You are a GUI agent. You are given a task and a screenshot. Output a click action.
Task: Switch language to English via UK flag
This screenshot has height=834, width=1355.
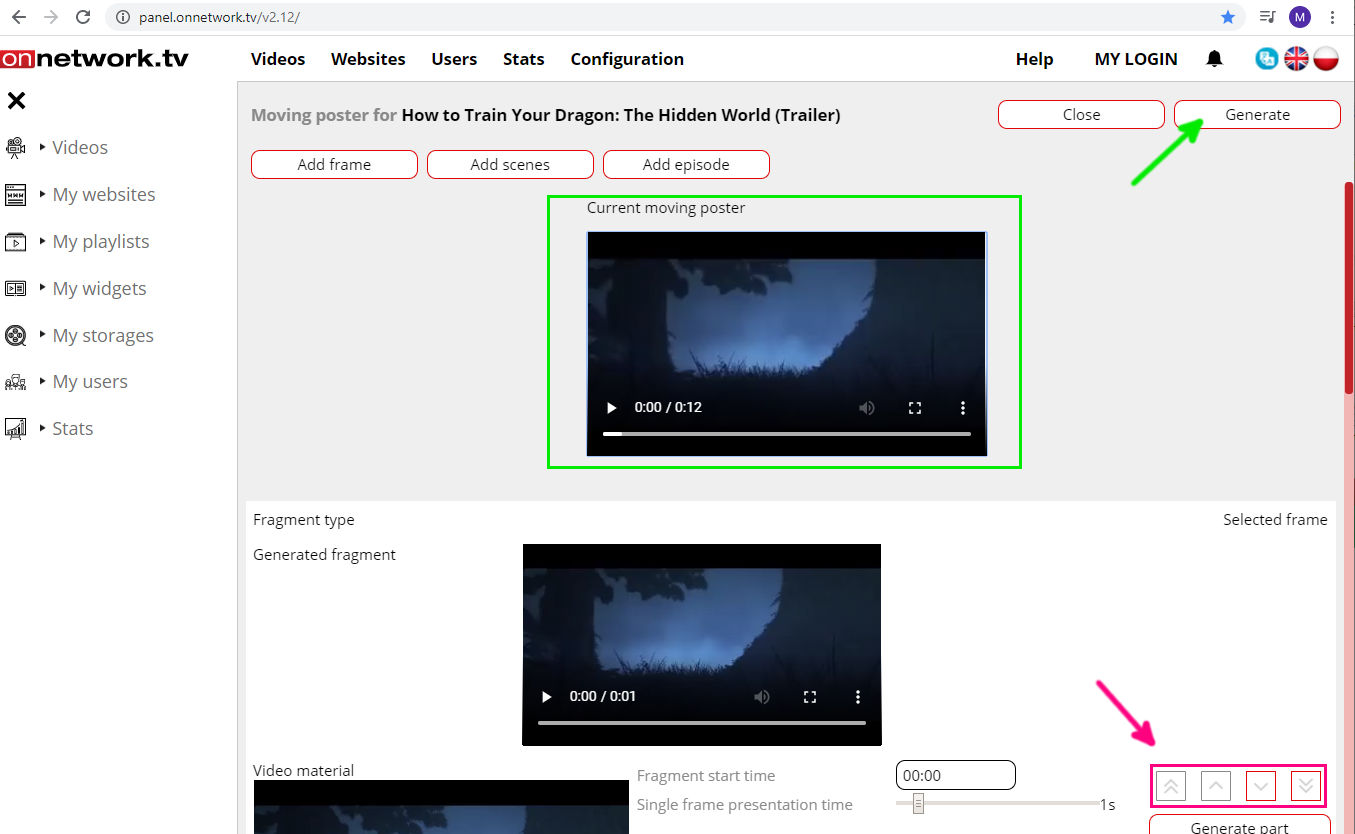[x=1296, y=59]
